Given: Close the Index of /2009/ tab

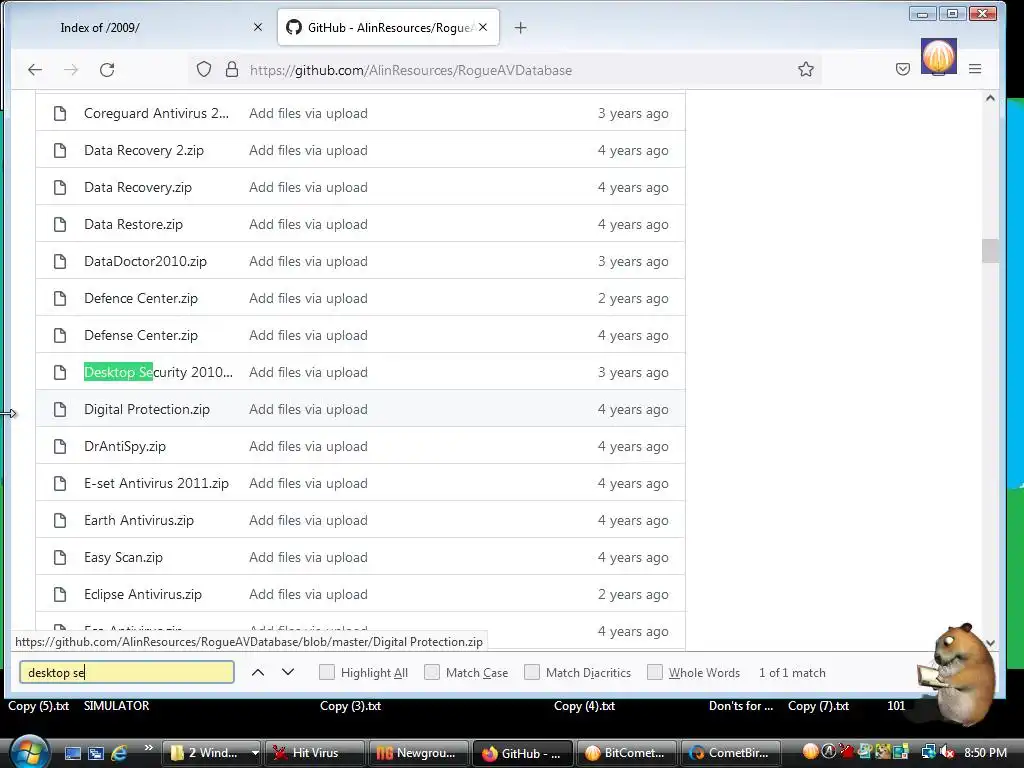Looking at the screenshot, I should coord(258,27).
